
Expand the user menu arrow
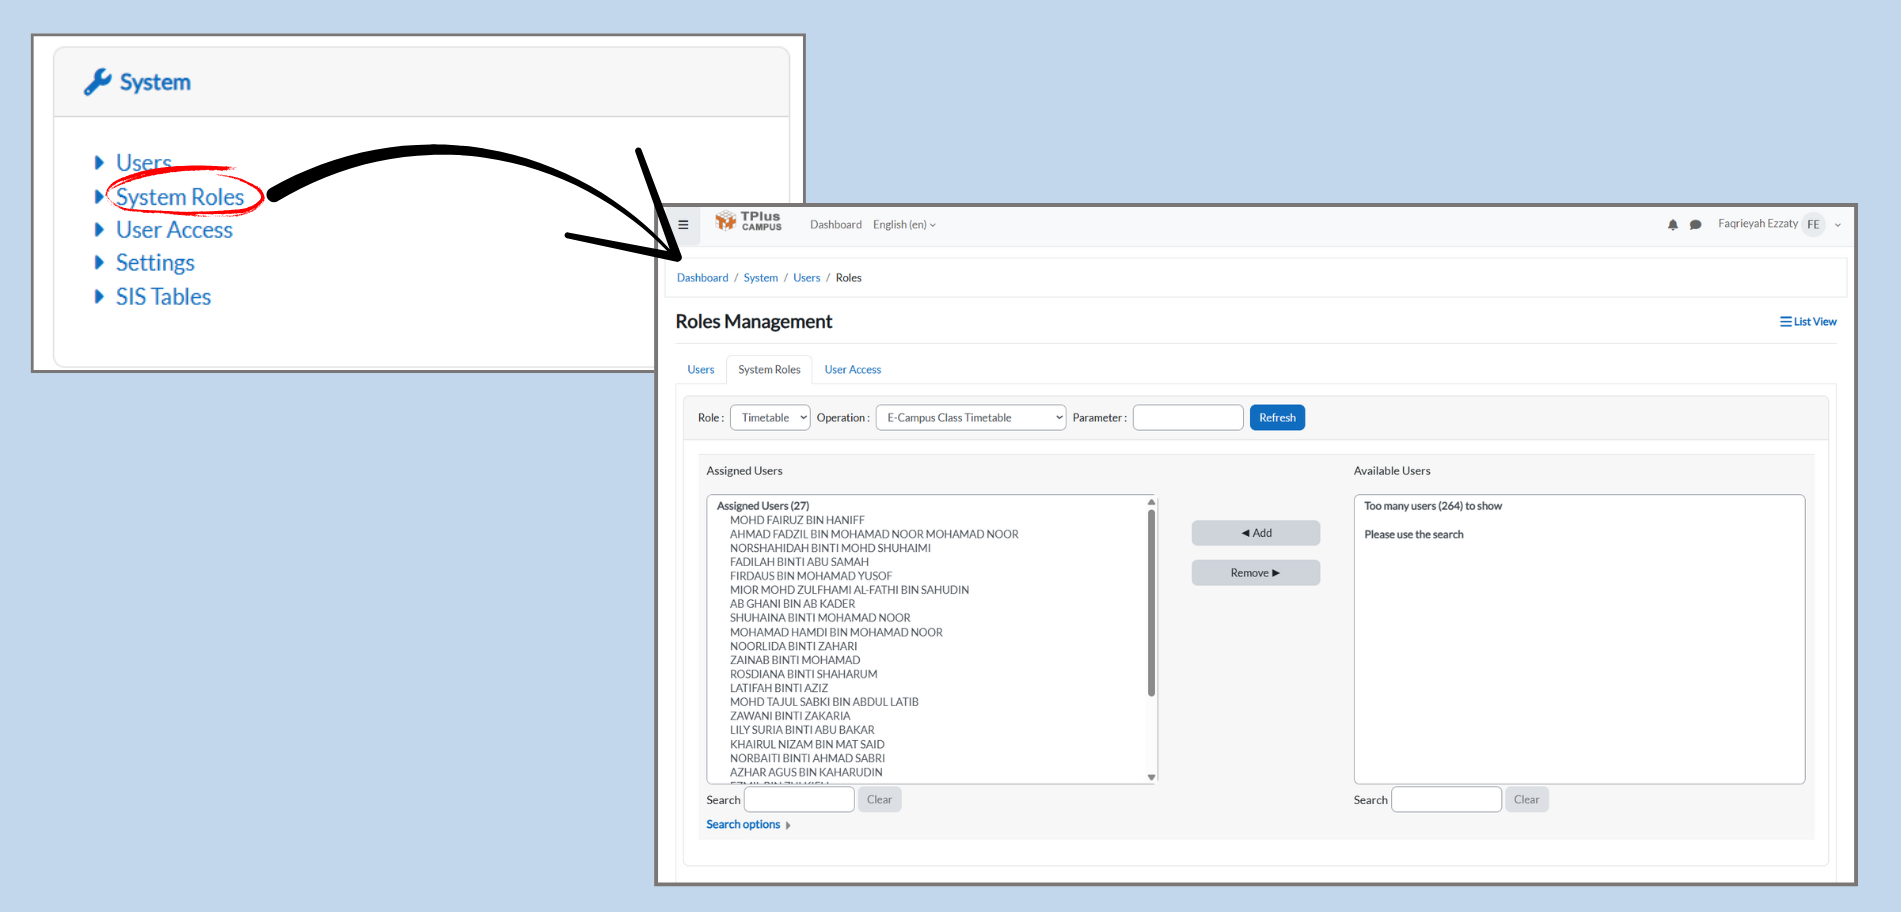[x=1837, y=225]
